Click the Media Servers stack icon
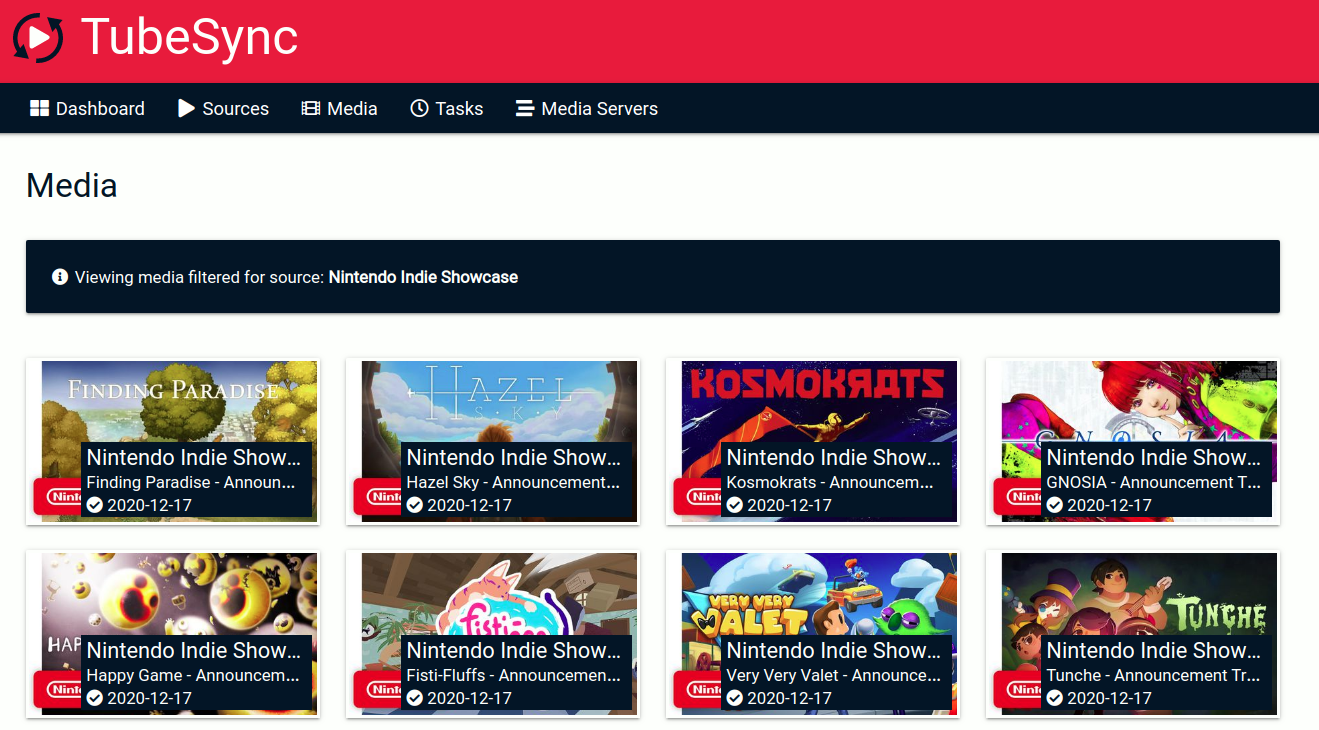Screen dimensions: 1319x730 point(524,108)
